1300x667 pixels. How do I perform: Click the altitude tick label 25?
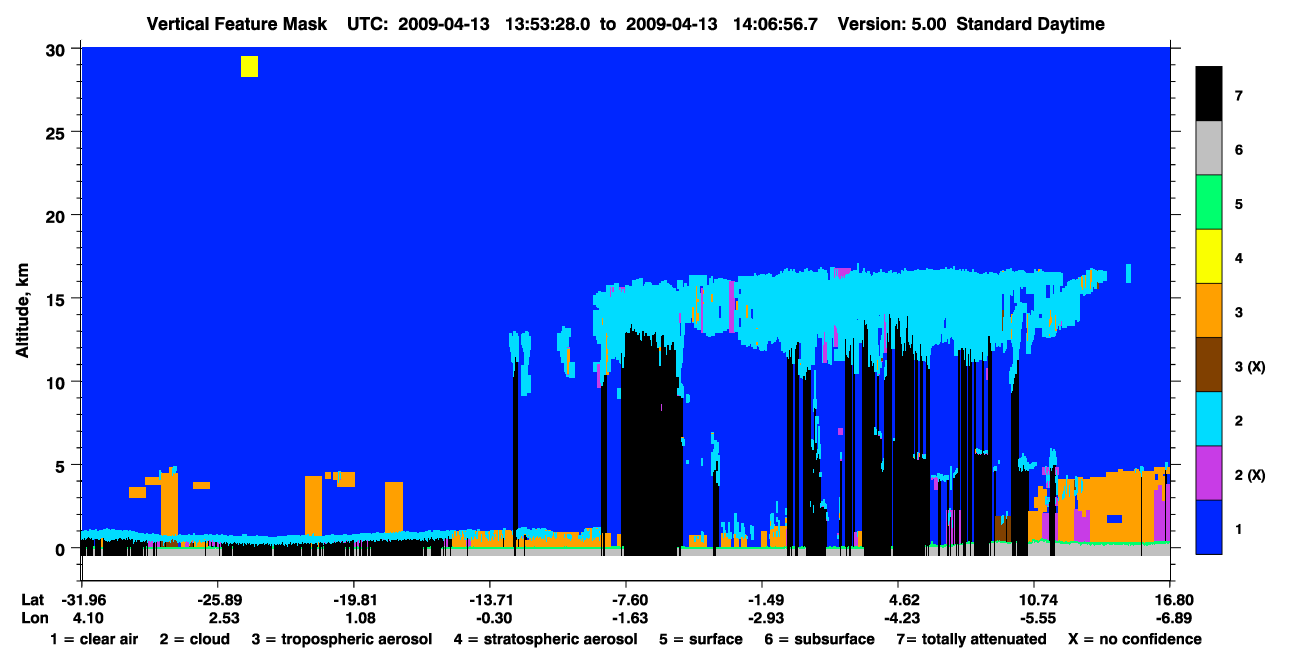57,132
